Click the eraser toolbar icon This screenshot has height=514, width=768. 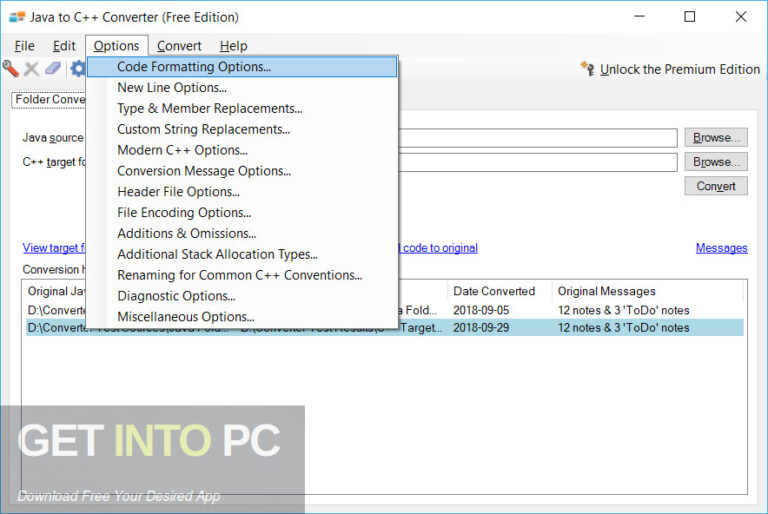click(53, 68)
